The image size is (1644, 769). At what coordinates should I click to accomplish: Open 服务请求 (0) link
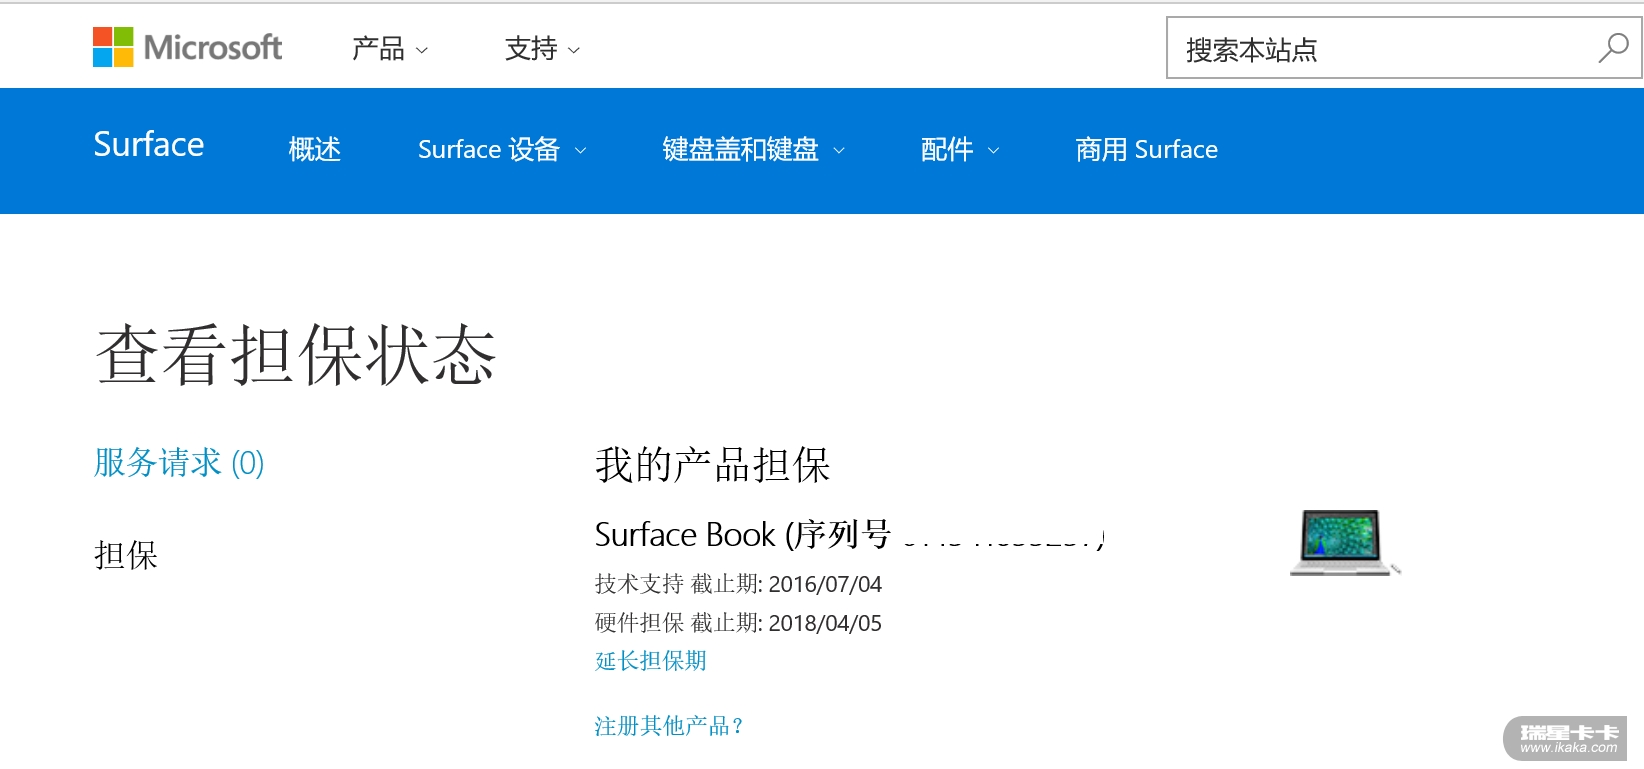point(179,462)
